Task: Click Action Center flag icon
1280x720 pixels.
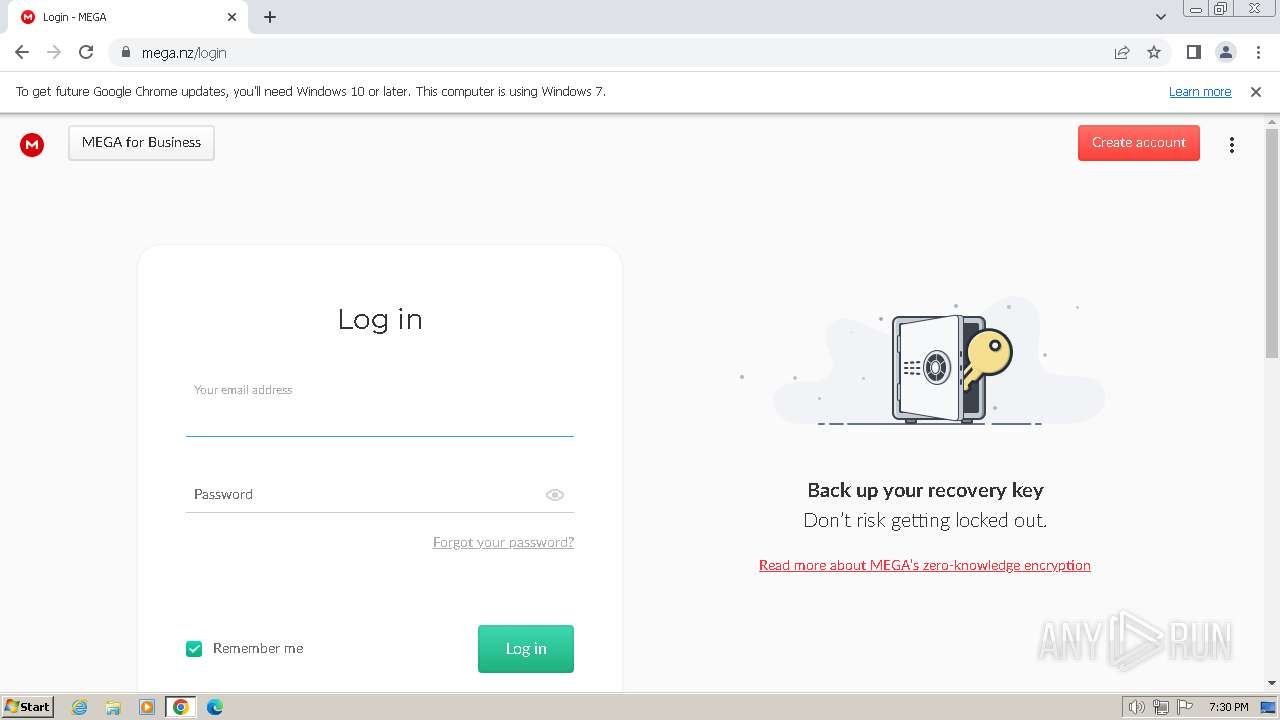Action: [1185, 707]
